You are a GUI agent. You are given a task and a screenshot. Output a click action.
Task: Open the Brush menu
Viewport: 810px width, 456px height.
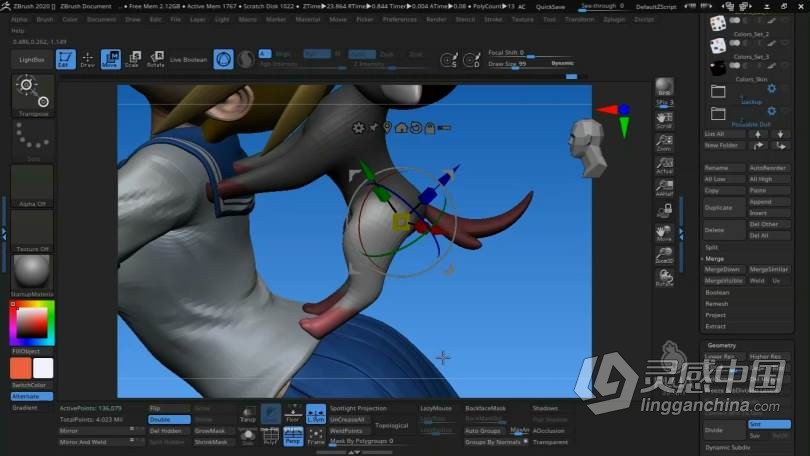(x=45, y=19)
